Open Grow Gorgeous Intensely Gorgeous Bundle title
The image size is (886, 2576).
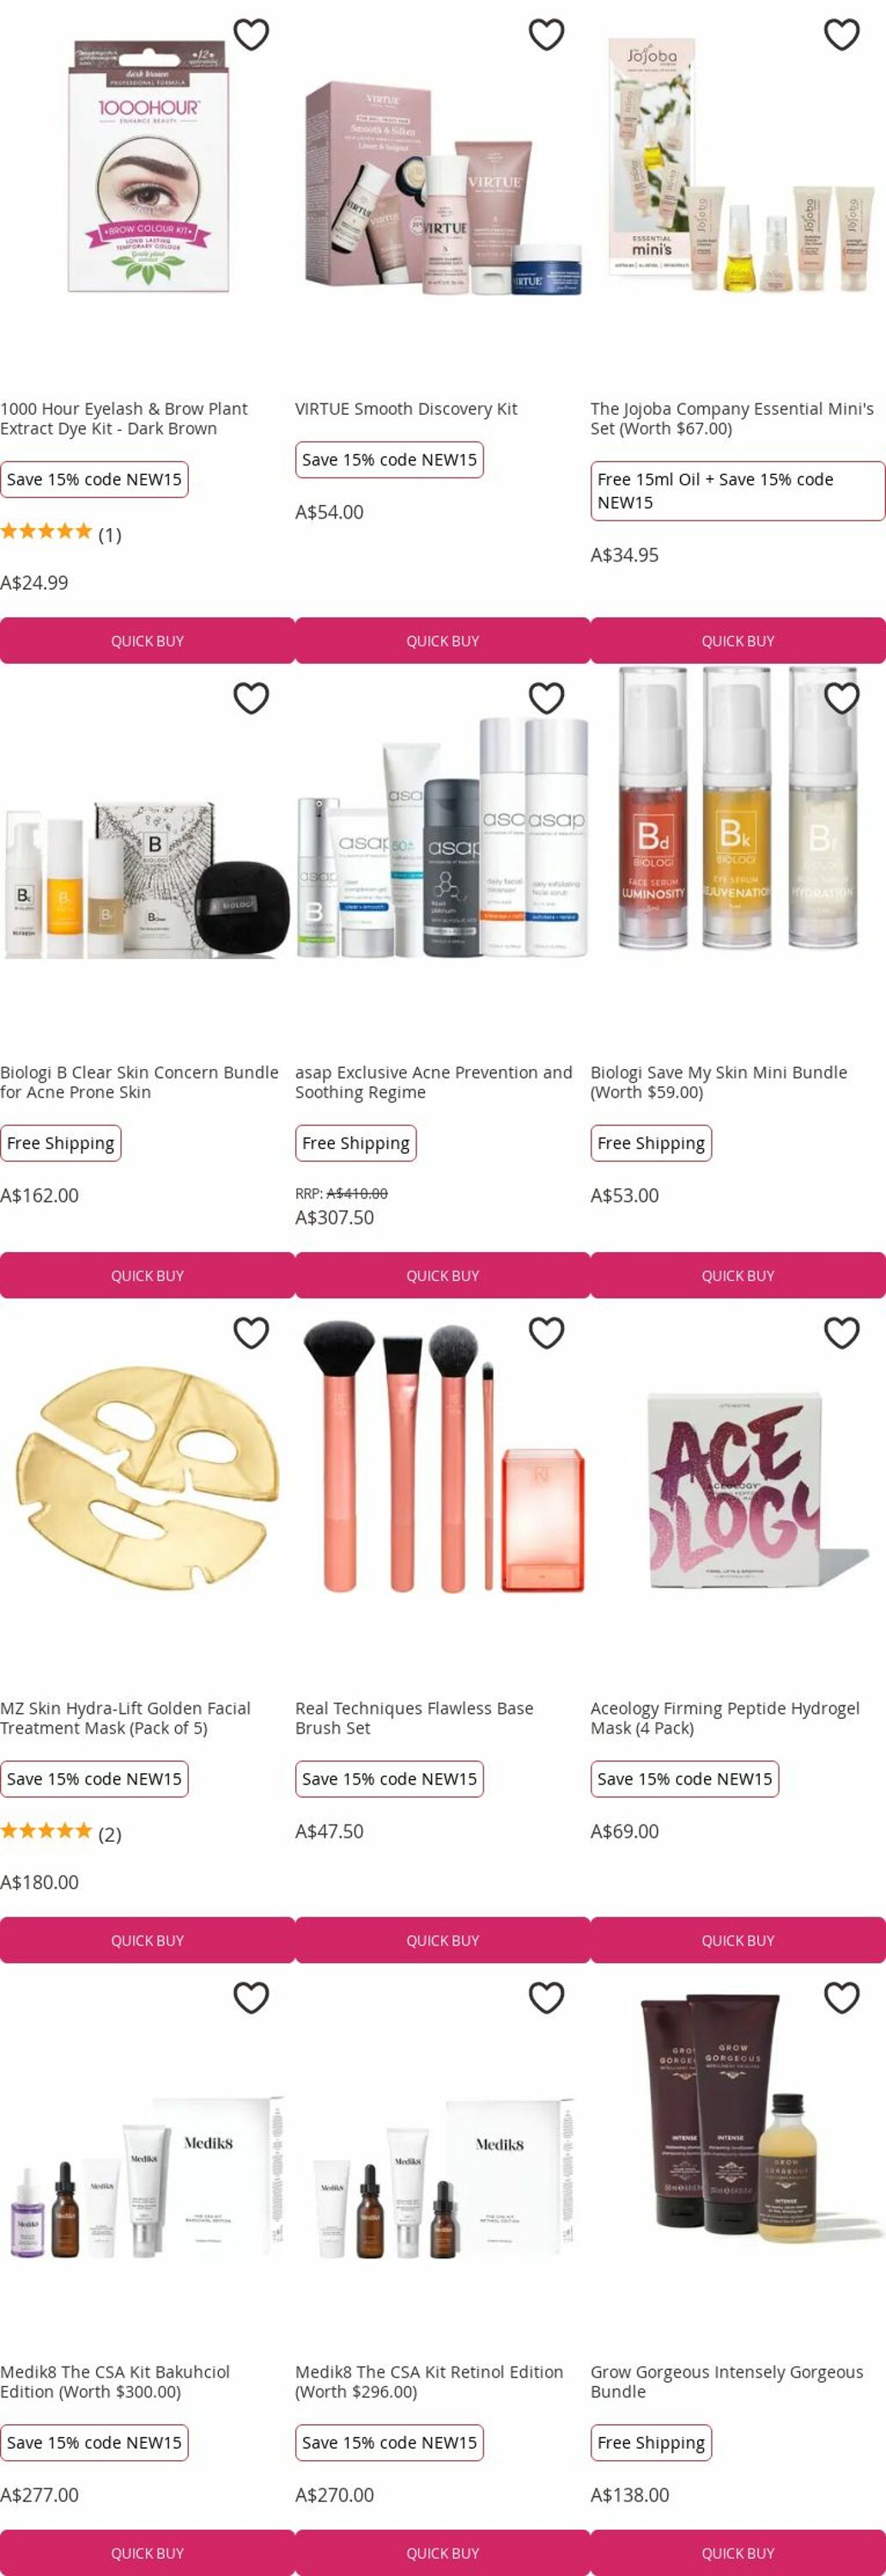coord(727,2381)
